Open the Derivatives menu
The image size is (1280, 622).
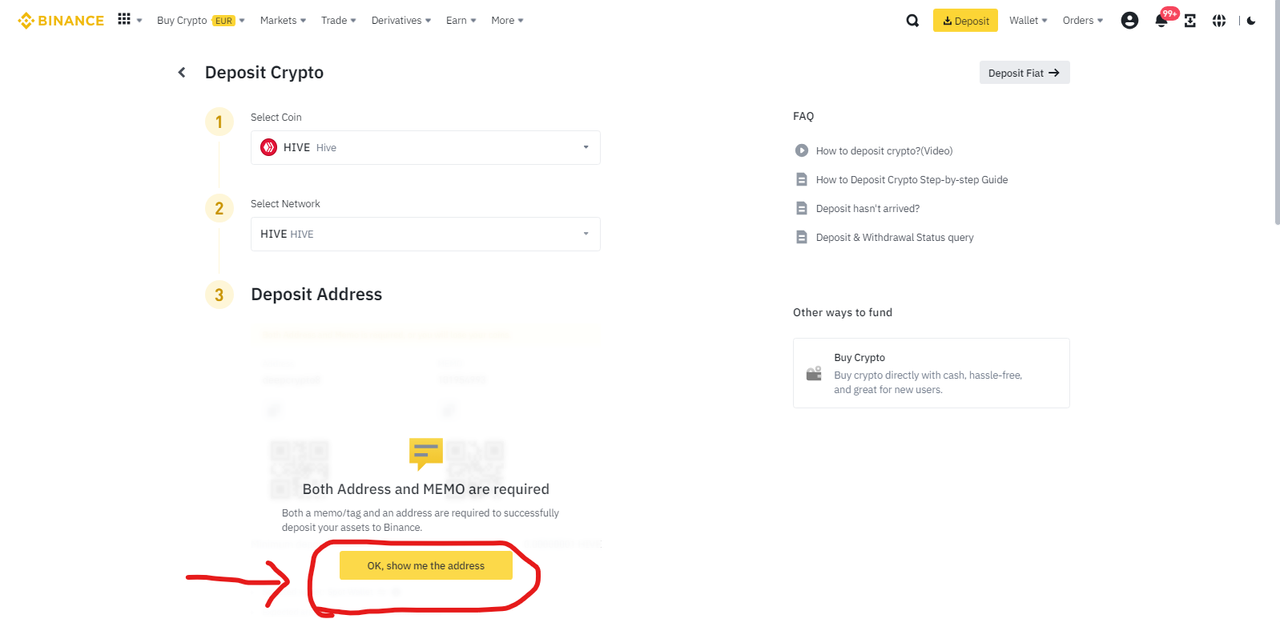[x=401, y=20]
